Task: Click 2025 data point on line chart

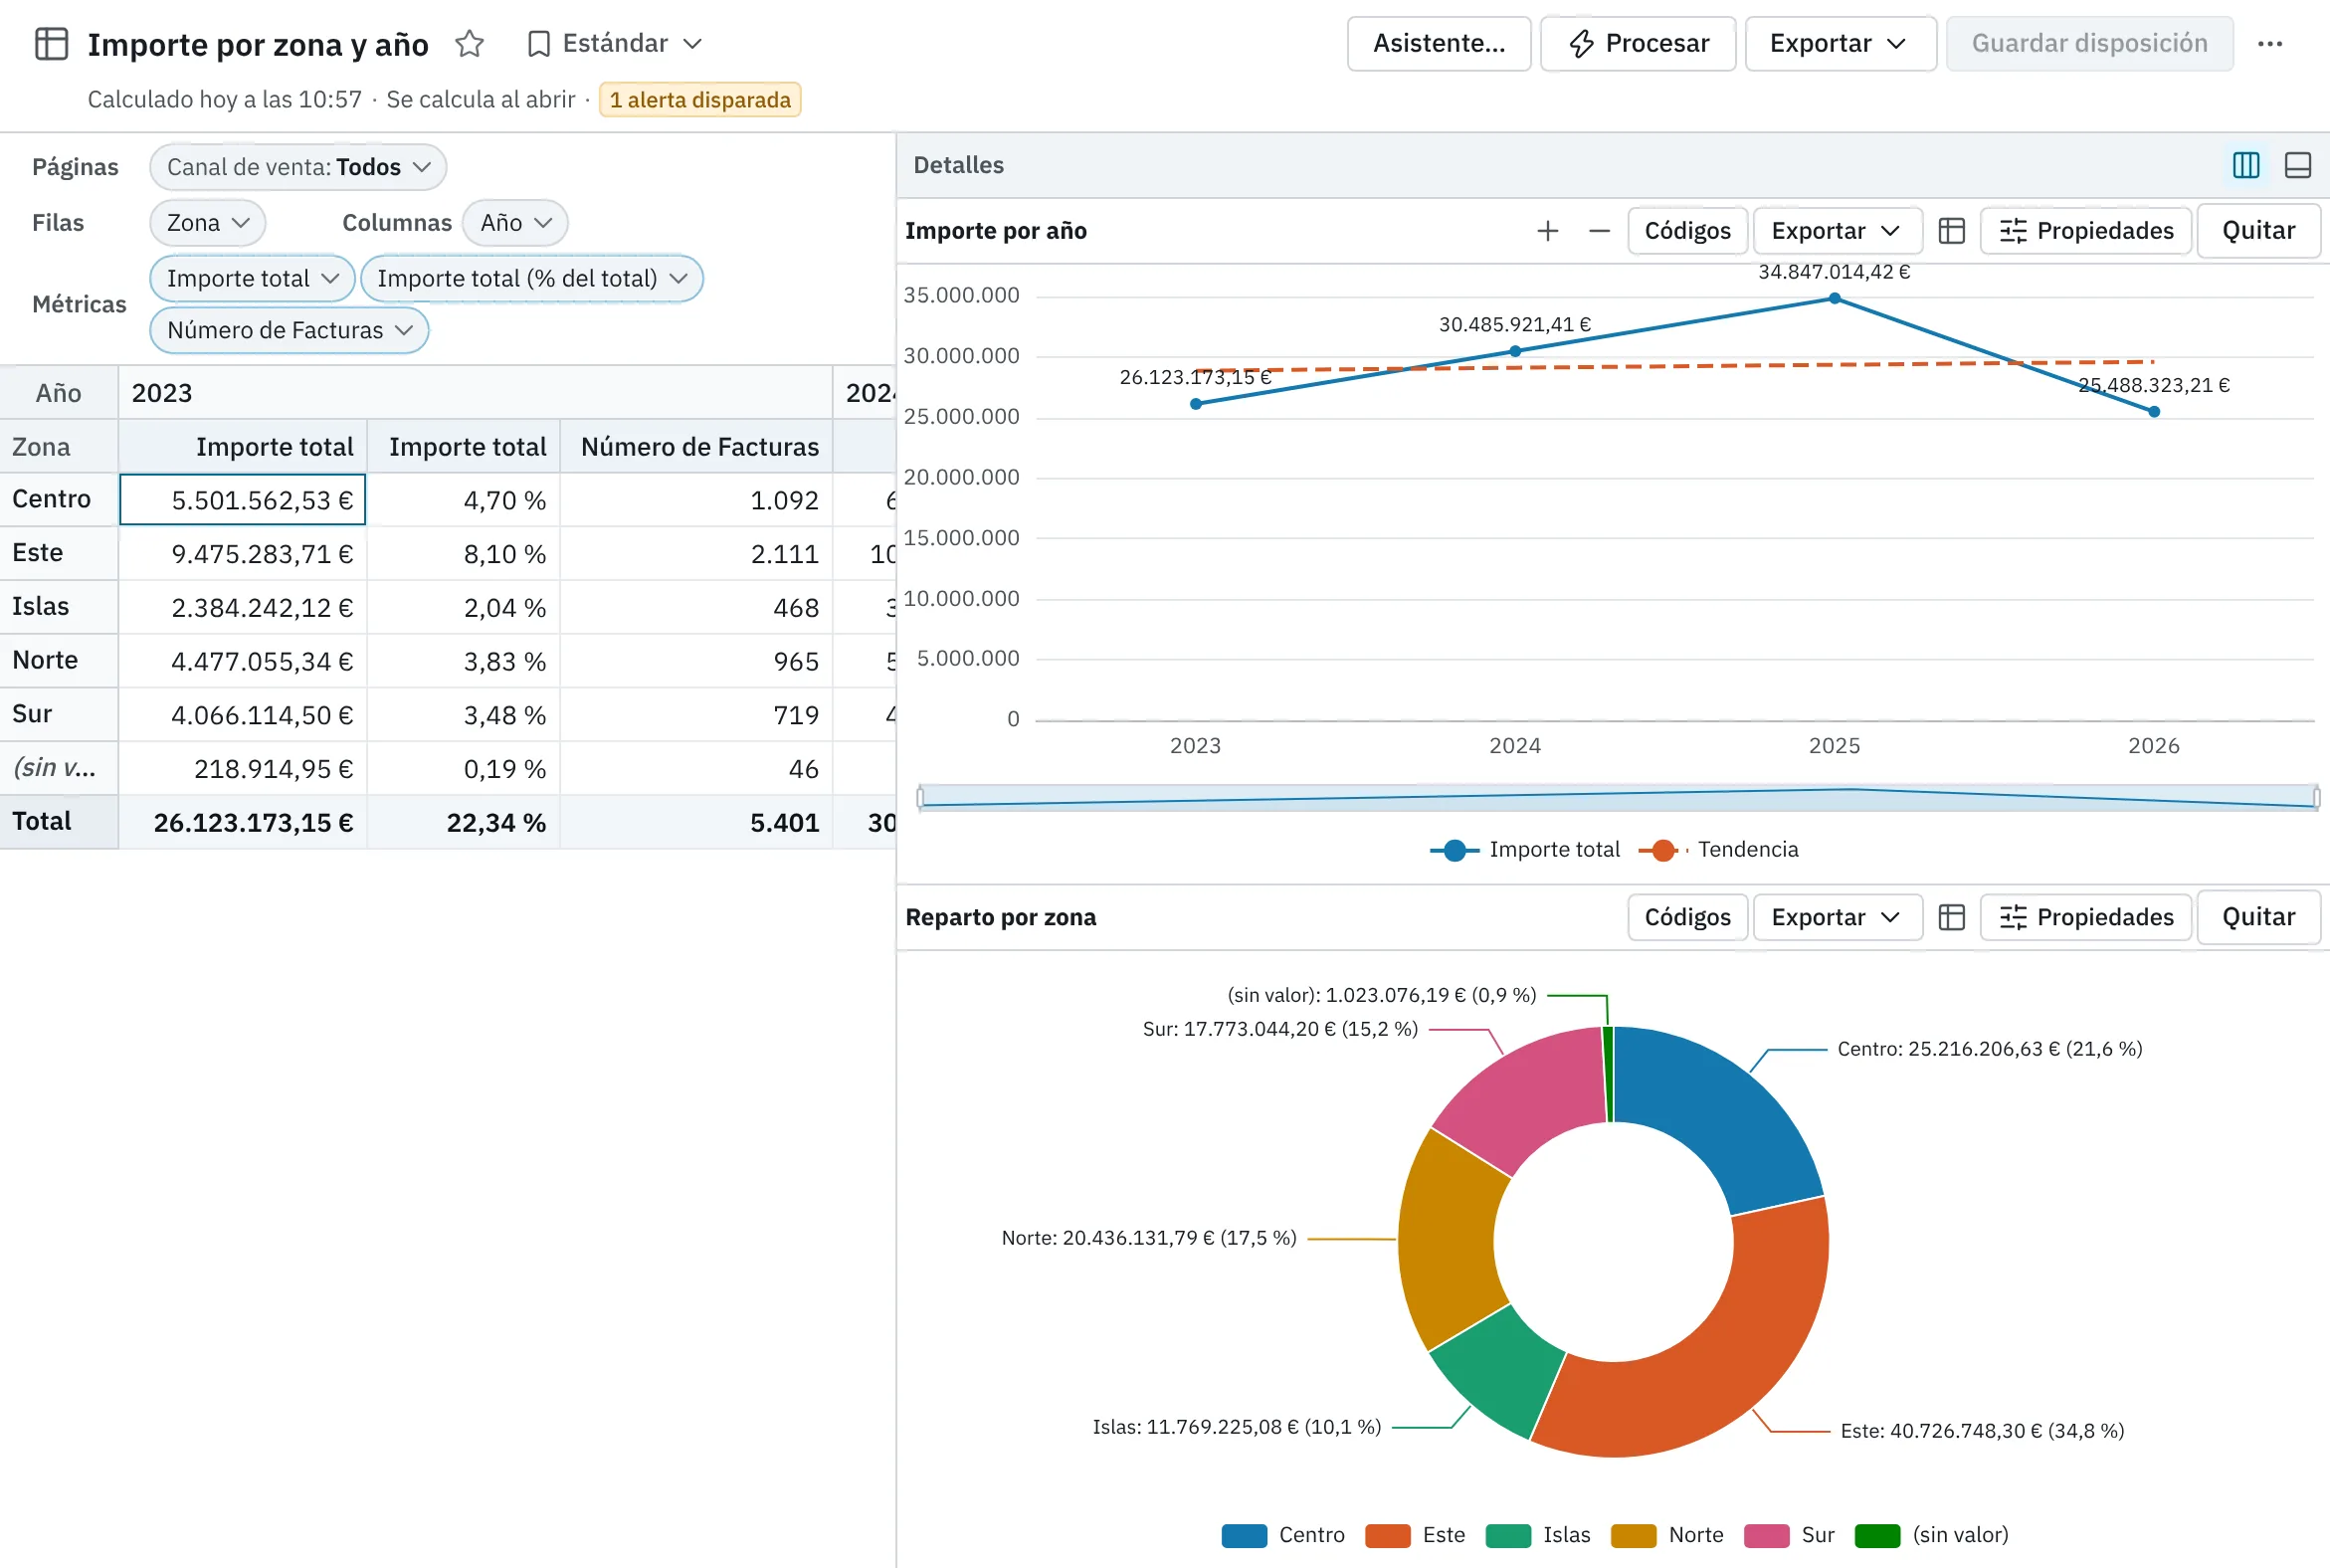Action: [1834, 298]
